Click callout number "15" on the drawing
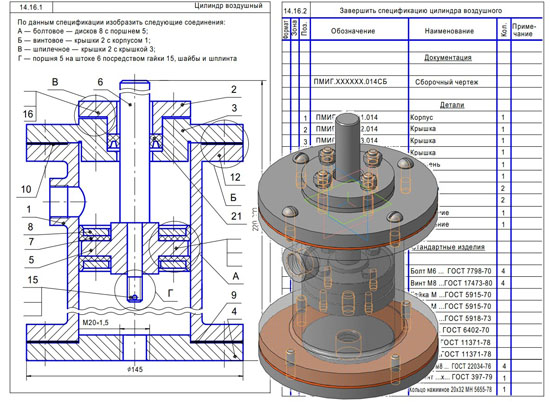The width and height of the screenshot is (550, 404). click(33, 280)
